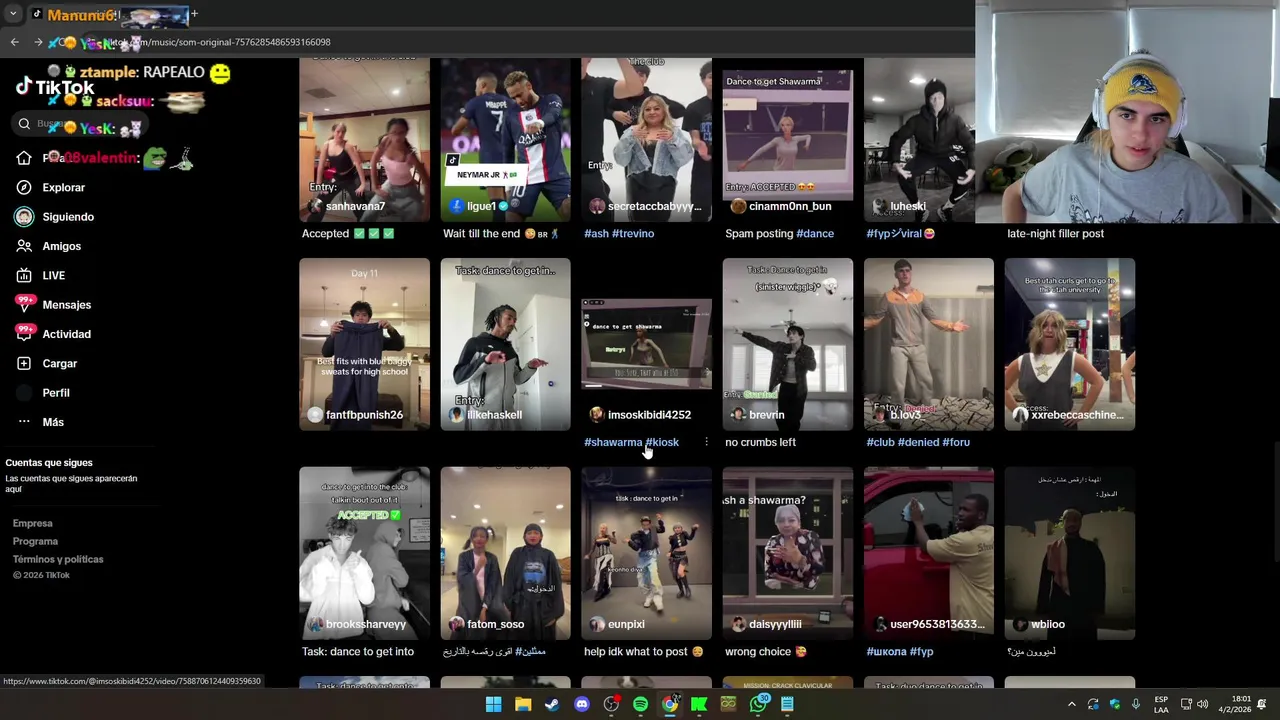Click caption text 'no crumbs left'
The height and width of the screenshot is (720, 1280).
coord(760,442)
